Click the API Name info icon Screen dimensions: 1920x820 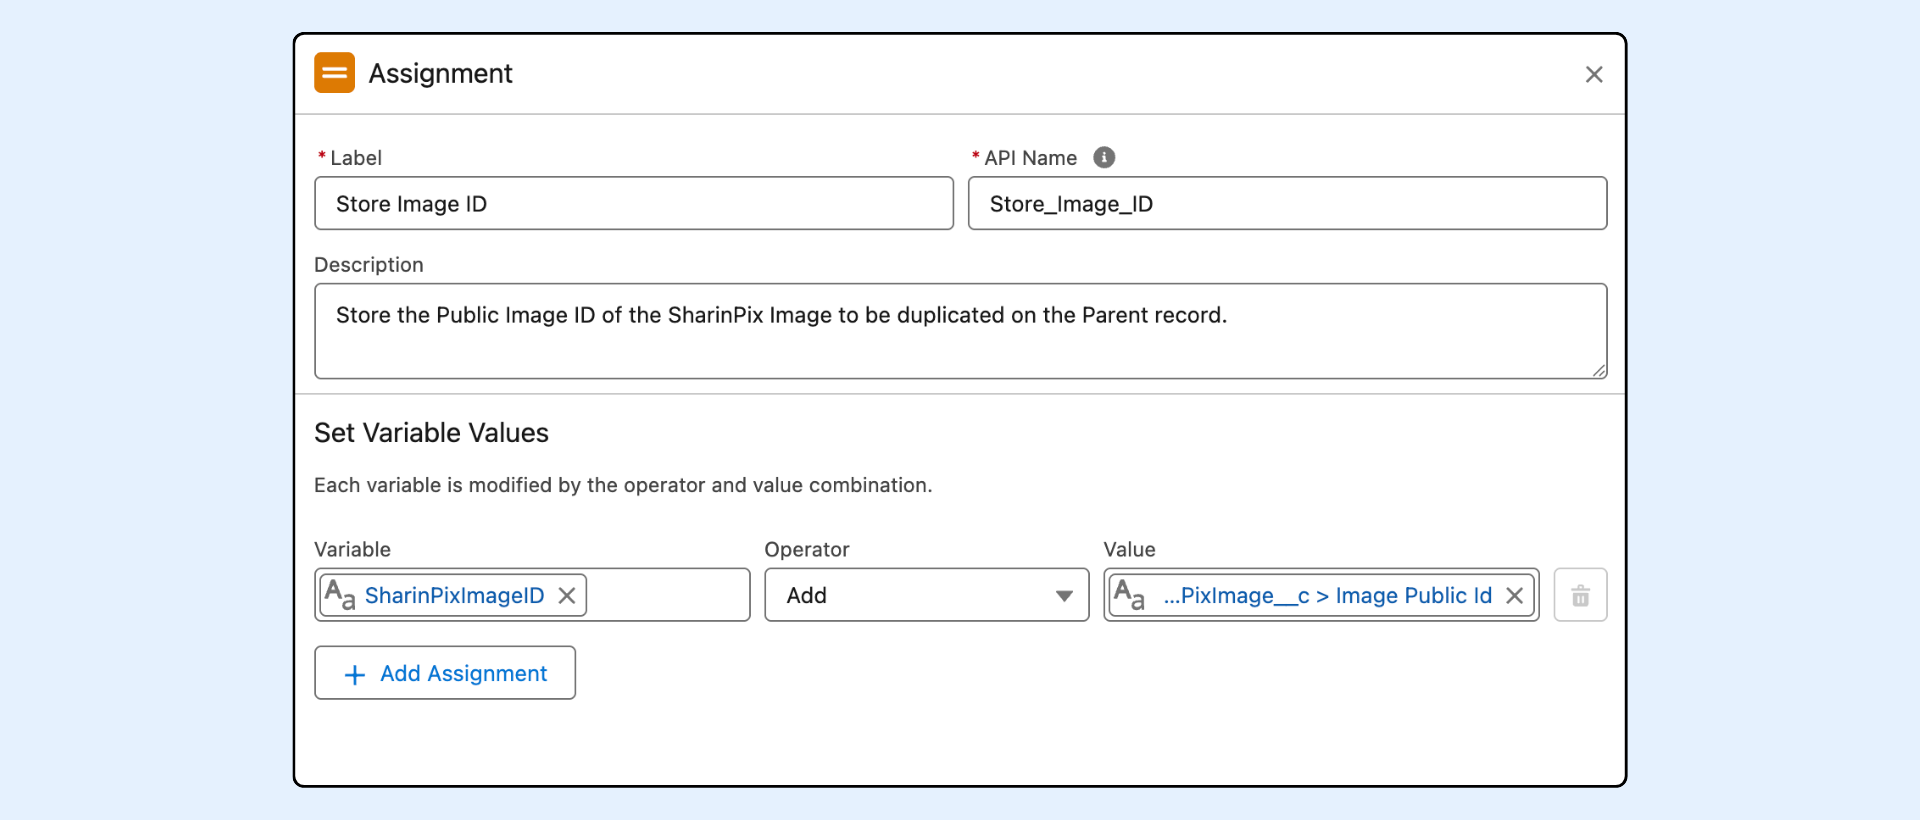[x=1104, y=158]
